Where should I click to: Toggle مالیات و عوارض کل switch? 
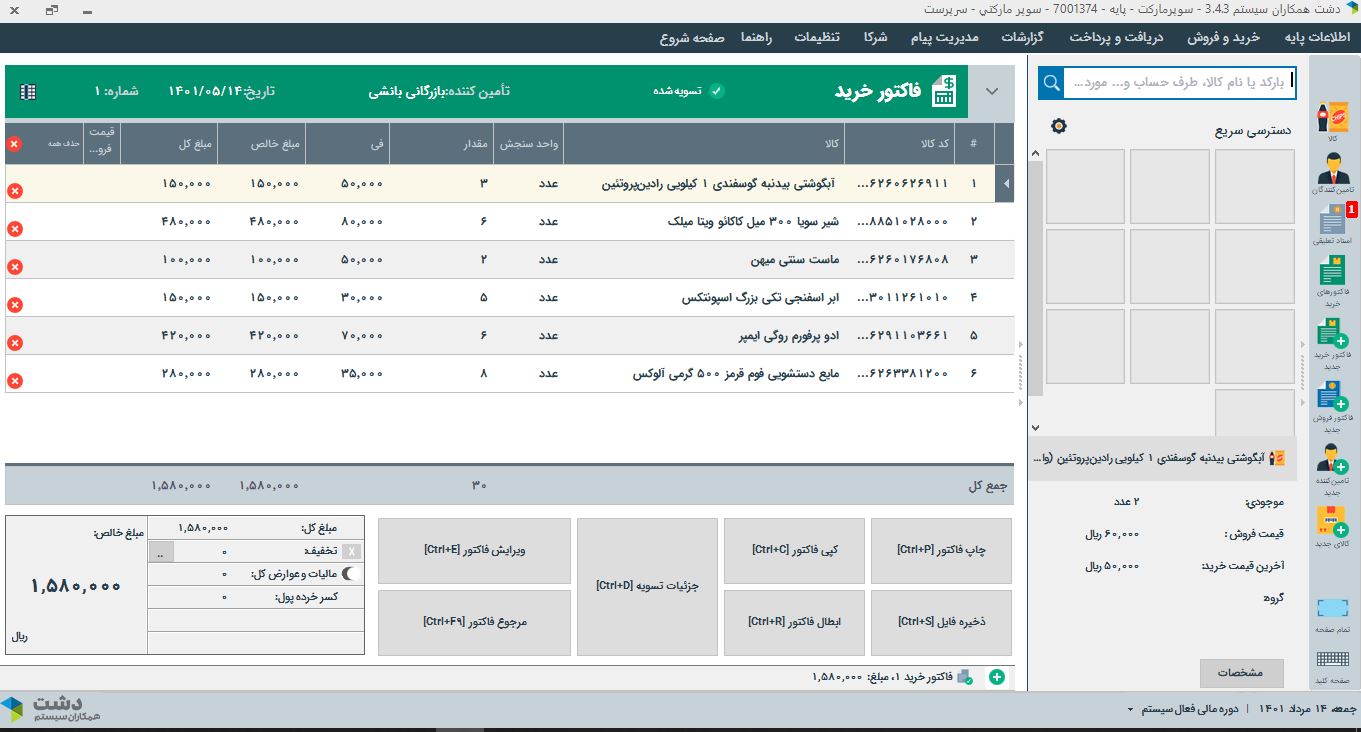352,574
